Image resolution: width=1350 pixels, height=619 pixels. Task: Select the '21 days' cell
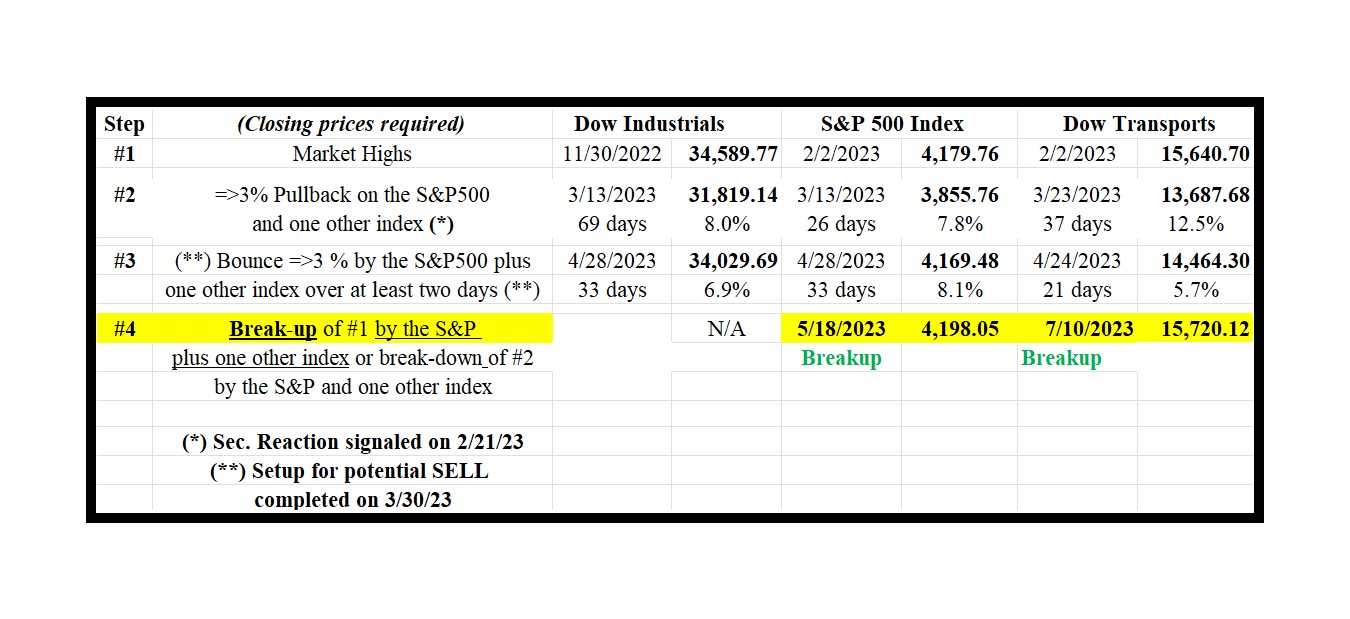[1077, 290]
